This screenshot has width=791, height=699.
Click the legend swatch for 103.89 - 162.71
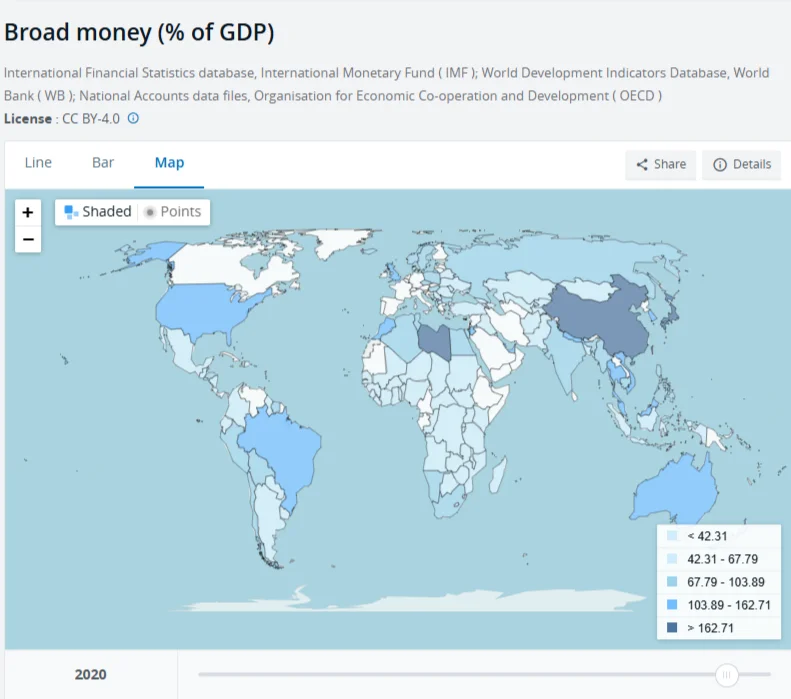coord(672,604)
